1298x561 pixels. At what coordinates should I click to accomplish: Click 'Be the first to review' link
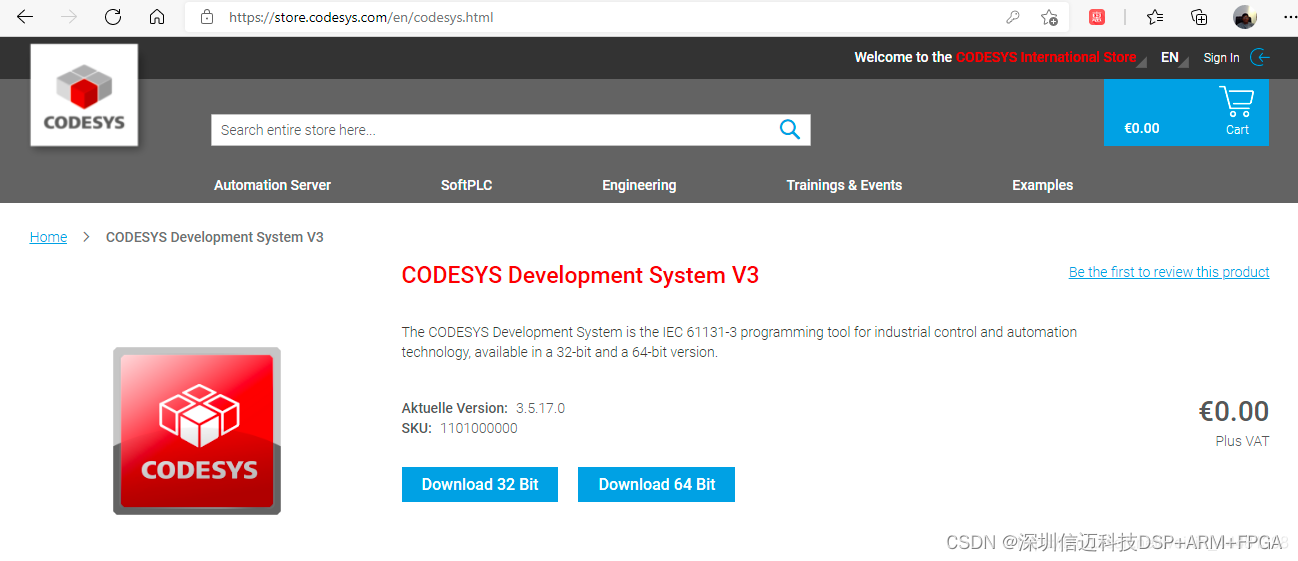click(x=1168, y=272)
